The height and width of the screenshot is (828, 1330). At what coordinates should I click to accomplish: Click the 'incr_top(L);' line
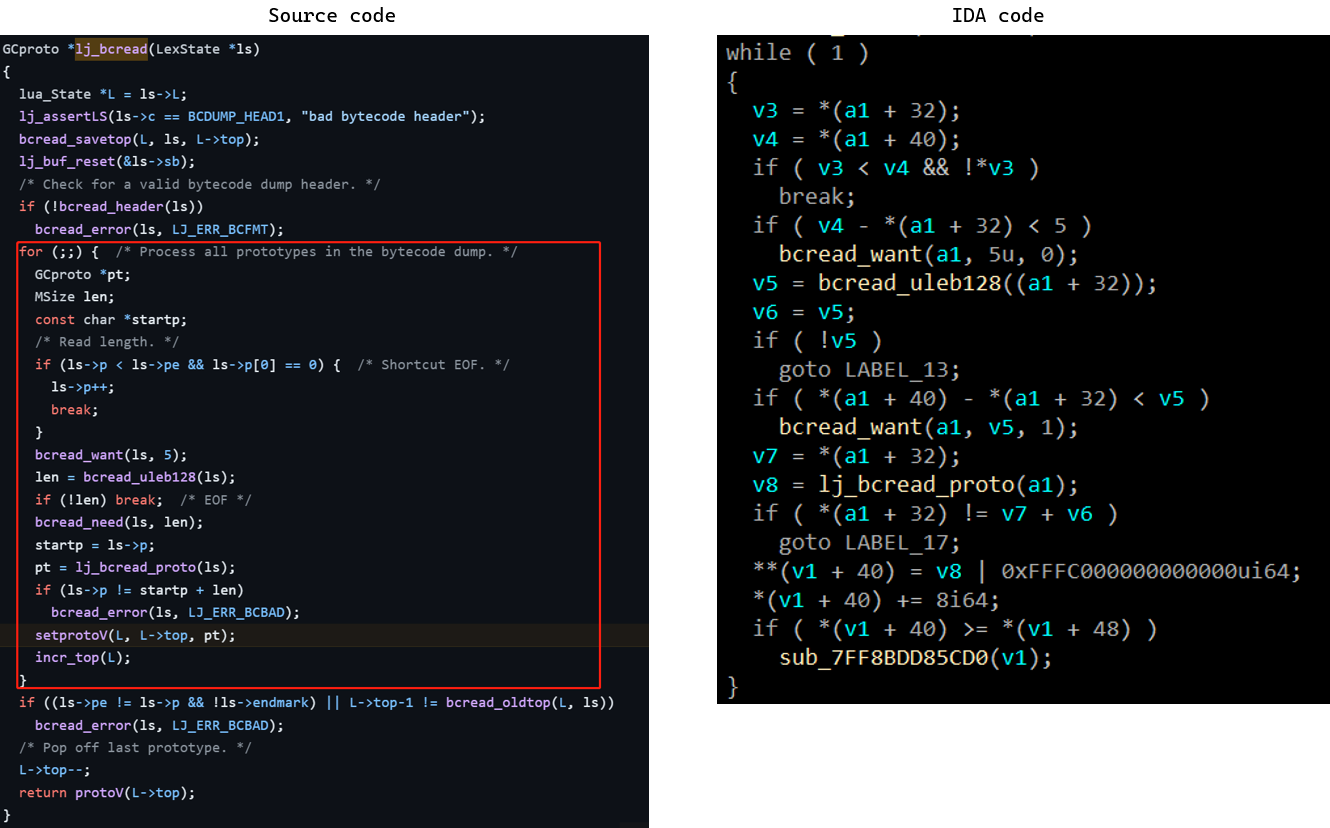[83, 657]
